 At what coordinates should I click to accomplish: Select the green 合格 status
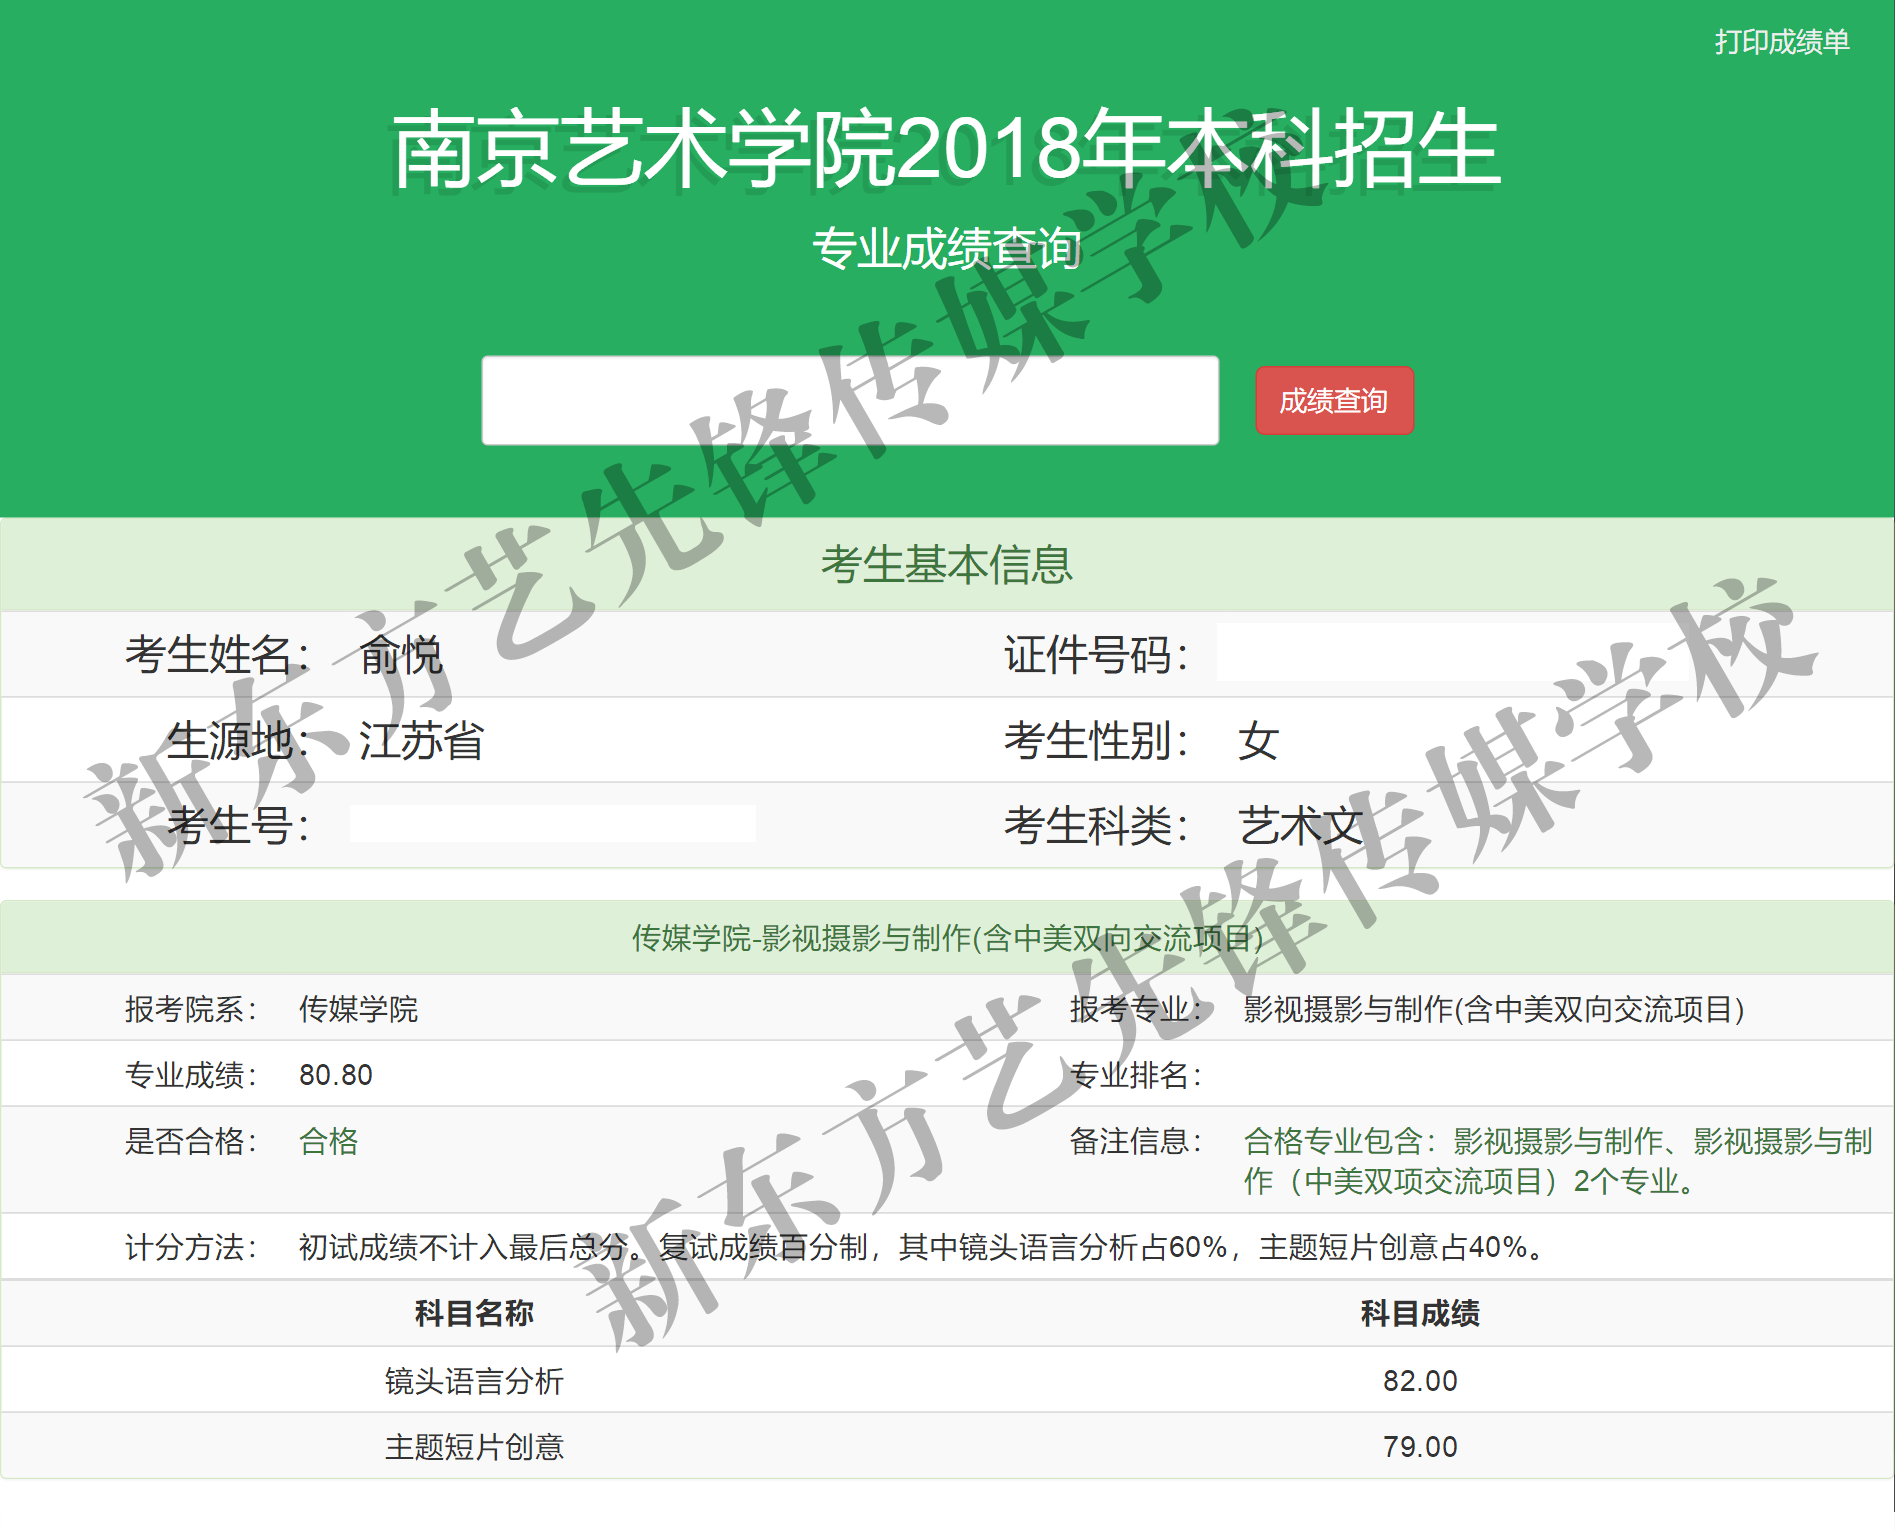click(x=328, y=1141)
